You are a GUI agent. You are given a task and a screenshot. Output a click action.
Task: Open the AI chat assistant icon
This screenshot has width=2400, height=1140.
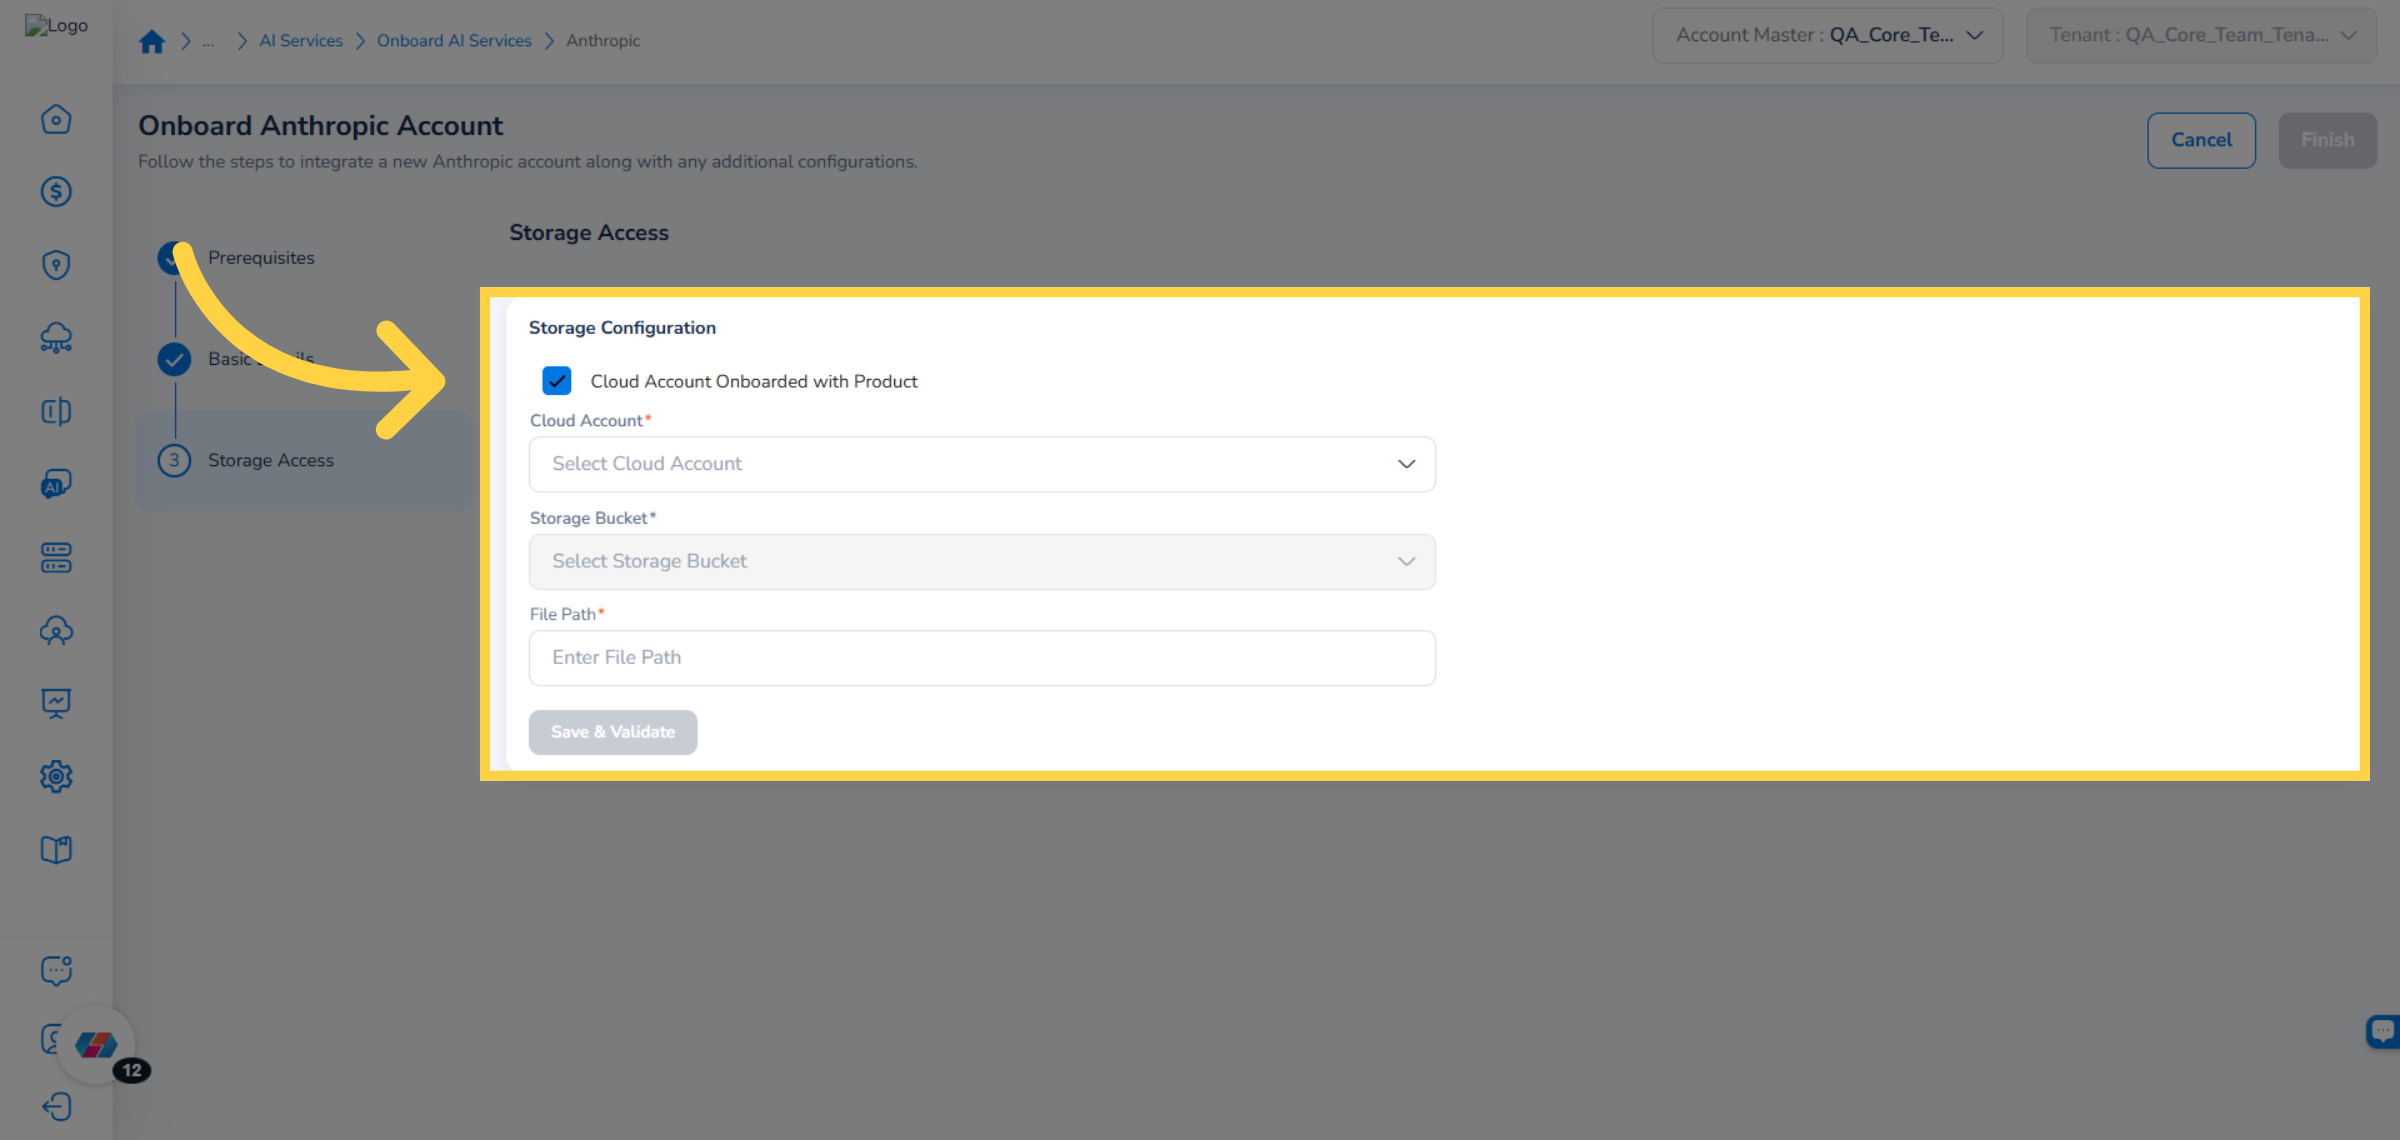(x=56, y=483)
